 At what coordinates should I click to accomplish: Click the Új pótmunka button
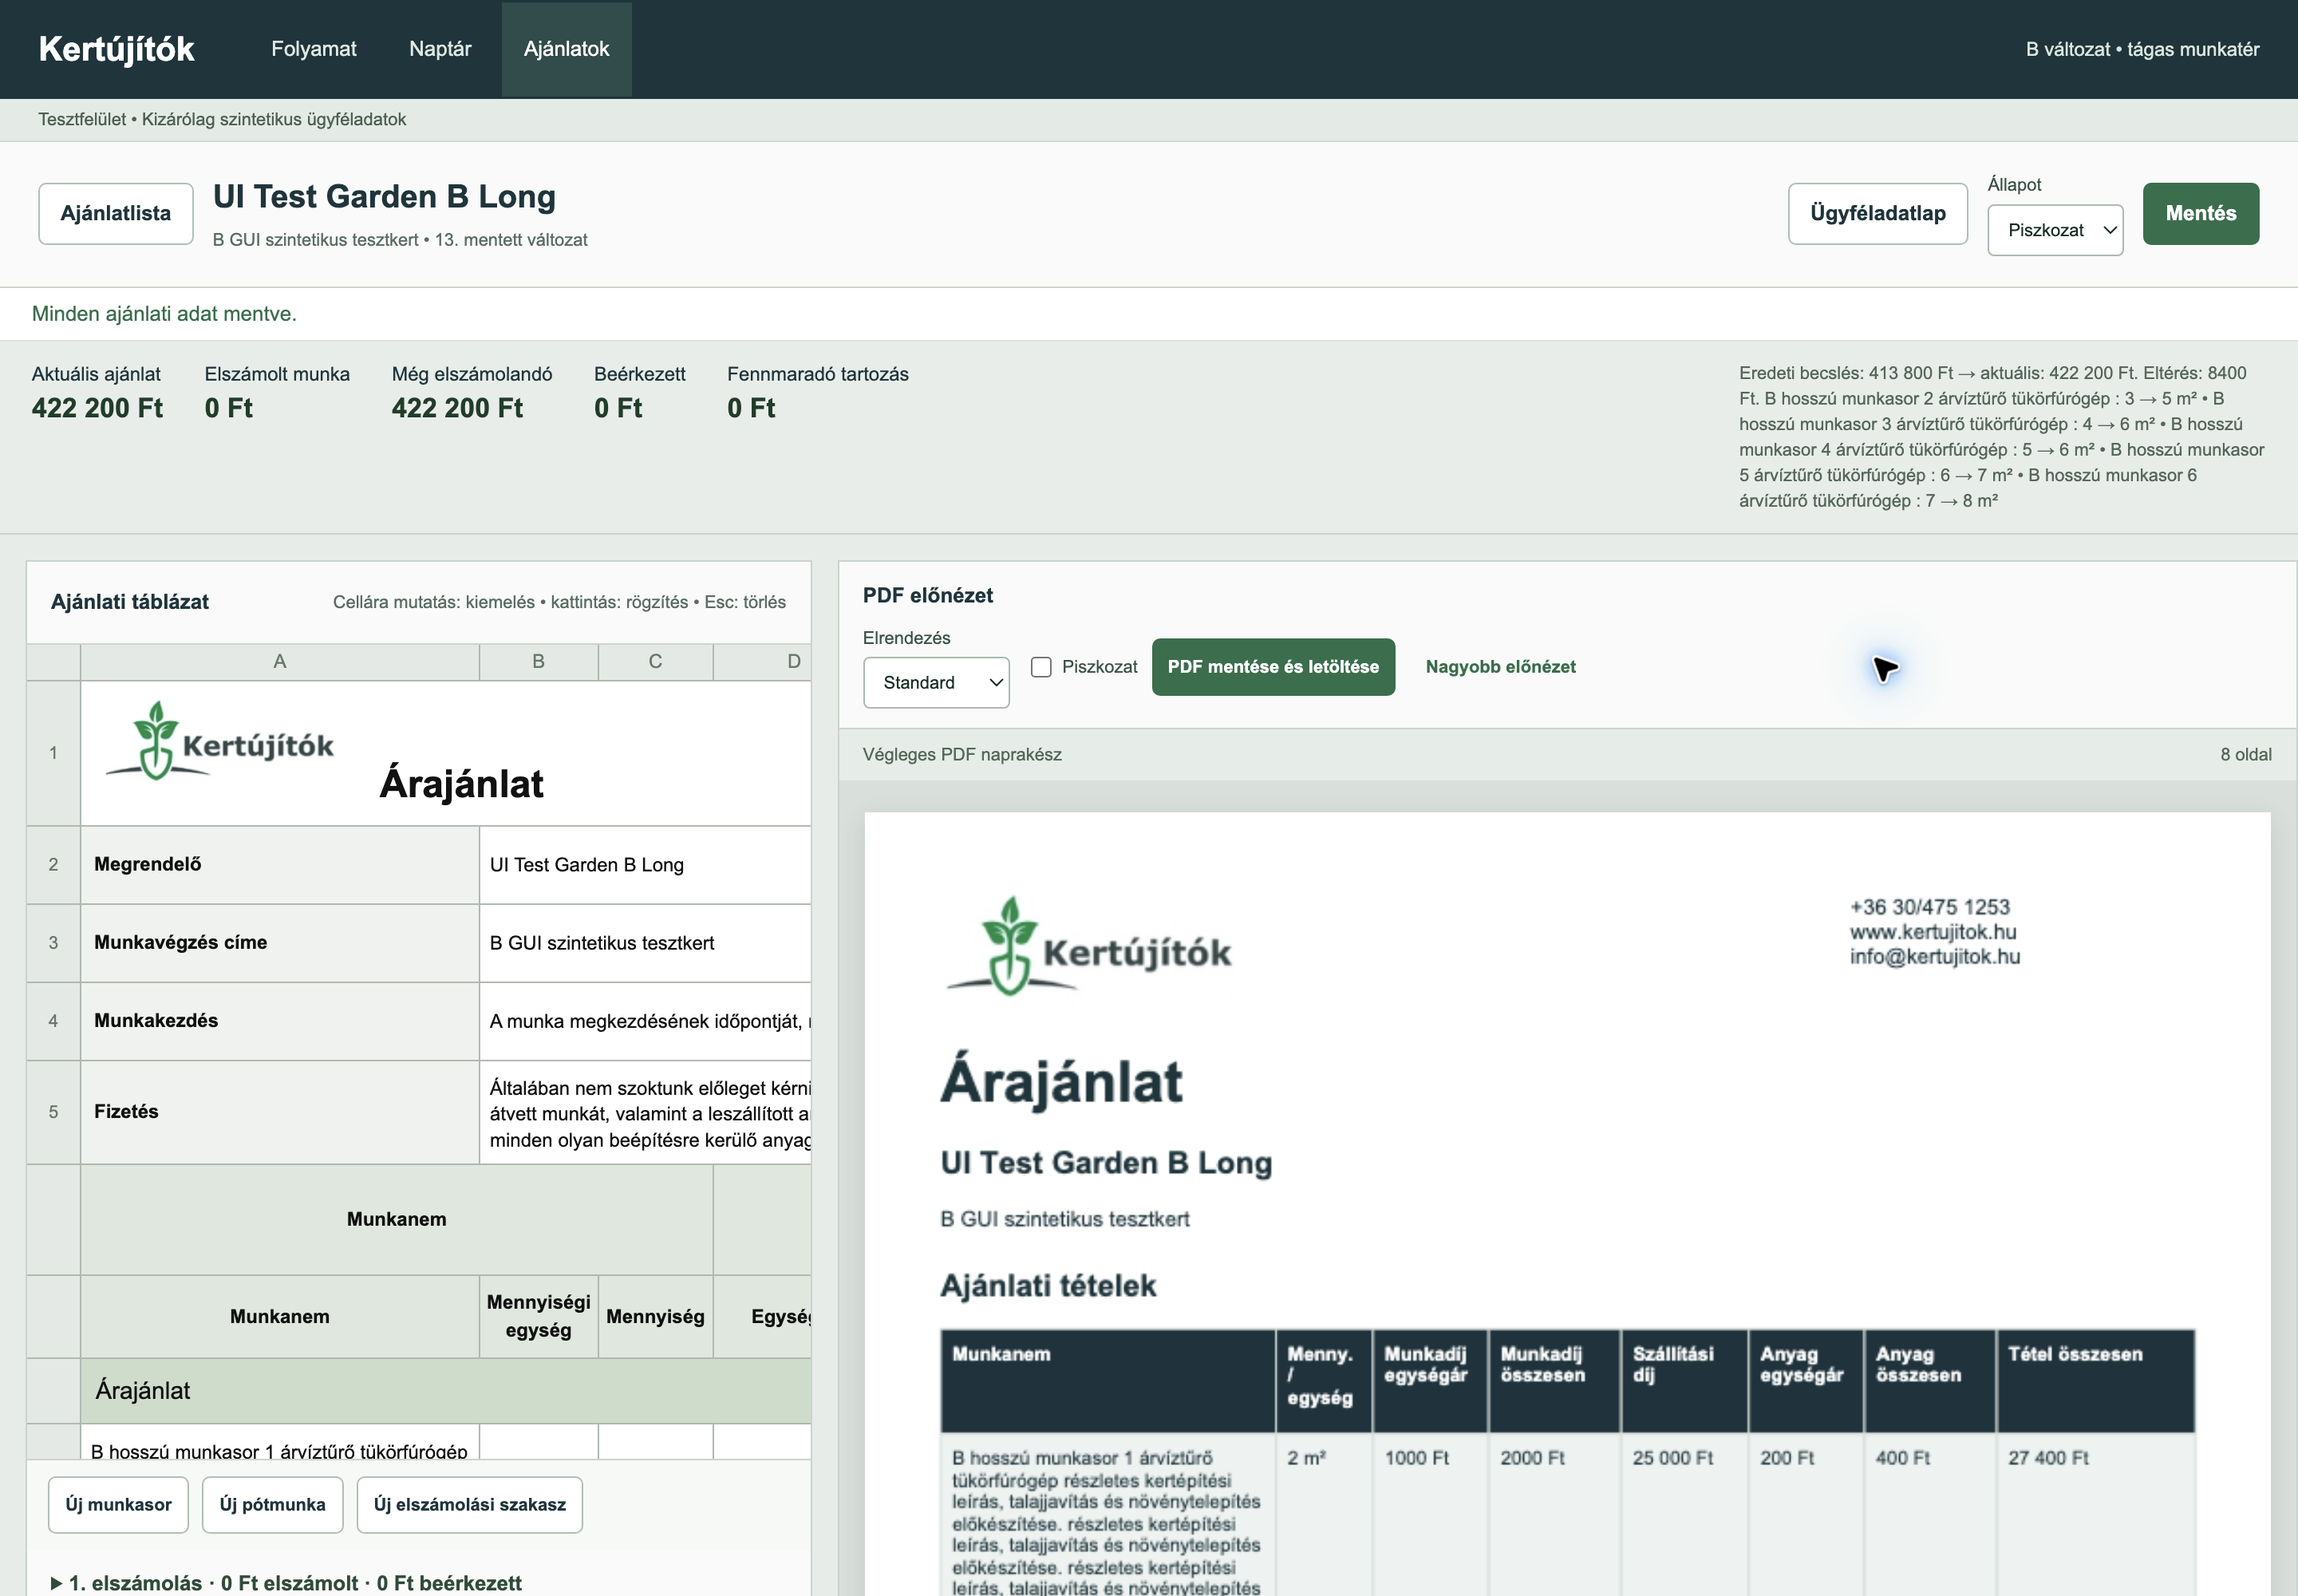272,1504
